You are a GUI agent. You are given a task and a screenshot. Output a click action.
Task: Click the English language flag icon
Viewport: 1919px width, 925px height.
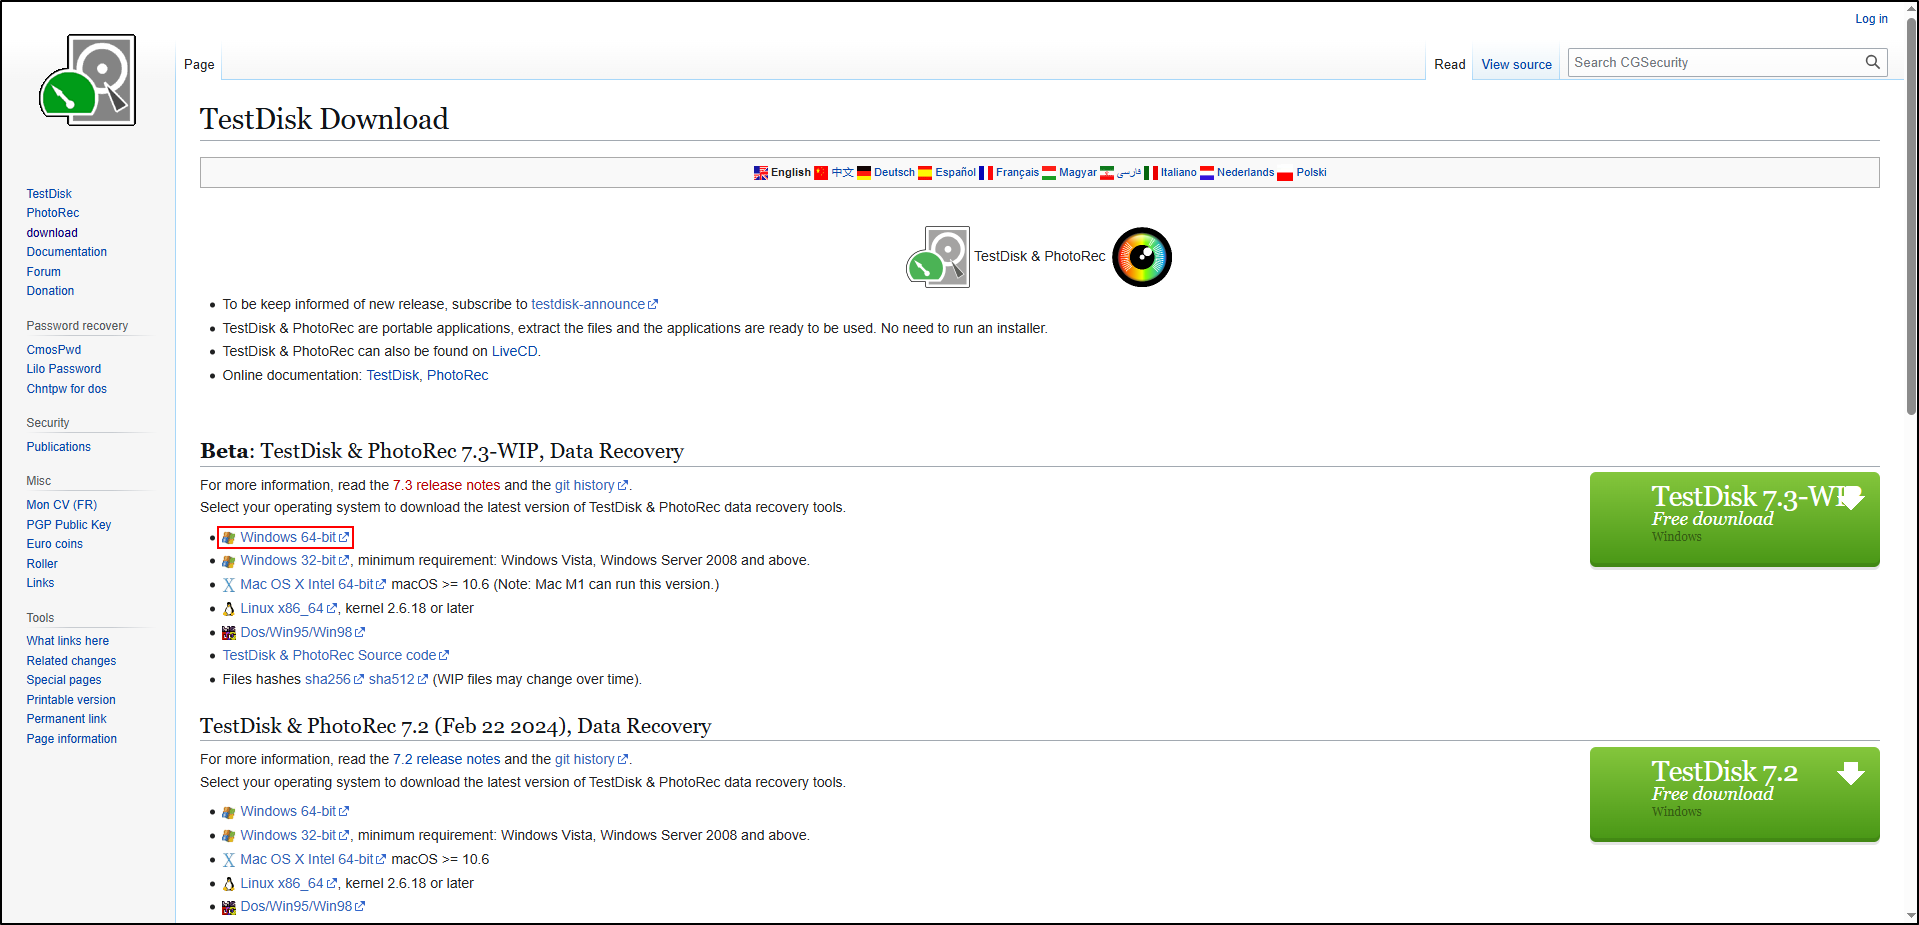coord(761,173)
